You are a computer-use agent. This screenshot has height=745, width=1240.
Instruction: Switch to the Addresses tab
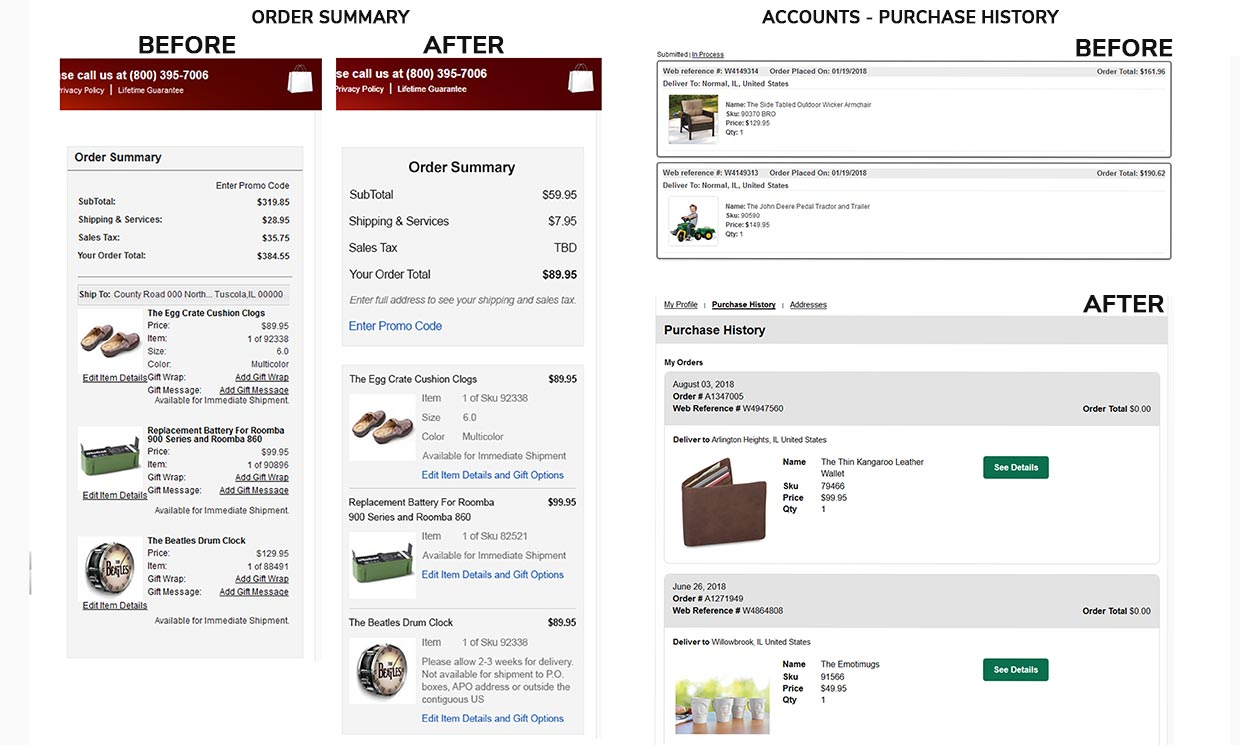pyautogui.click(x=808, y=305)
